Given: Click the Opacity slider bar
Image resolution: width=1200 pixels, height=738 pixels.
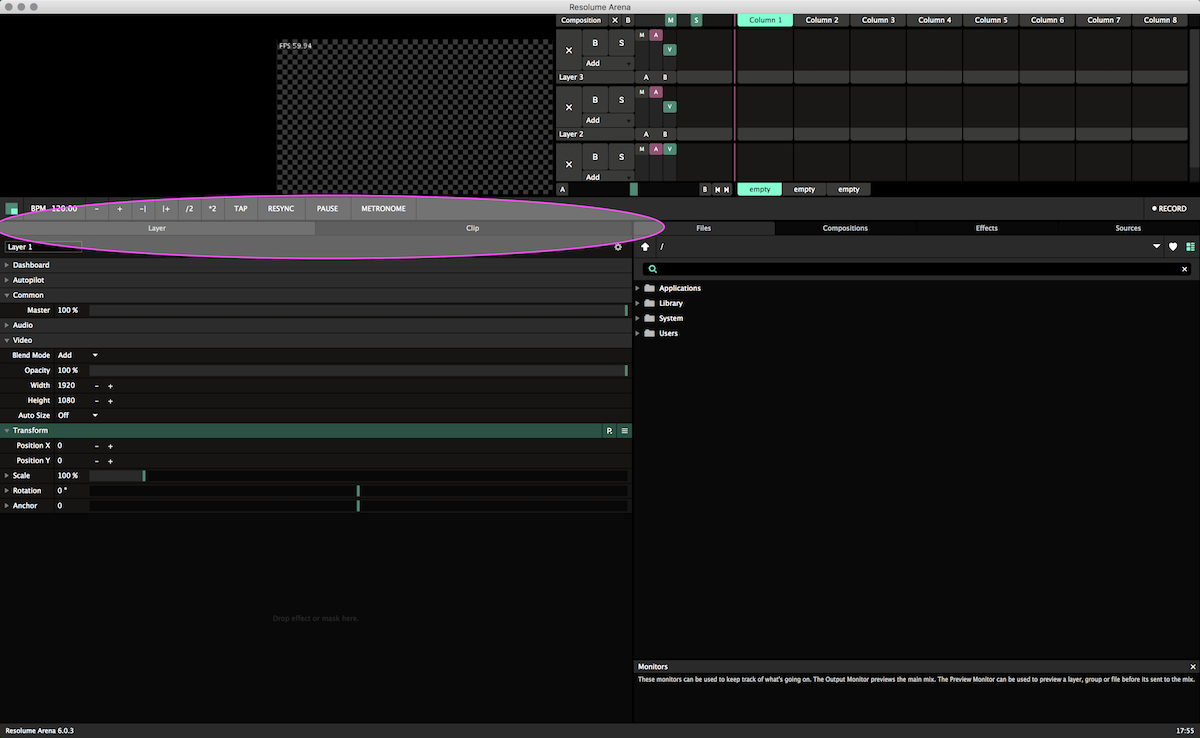Looking at the screenshot, I should click(x=358, y=371).
